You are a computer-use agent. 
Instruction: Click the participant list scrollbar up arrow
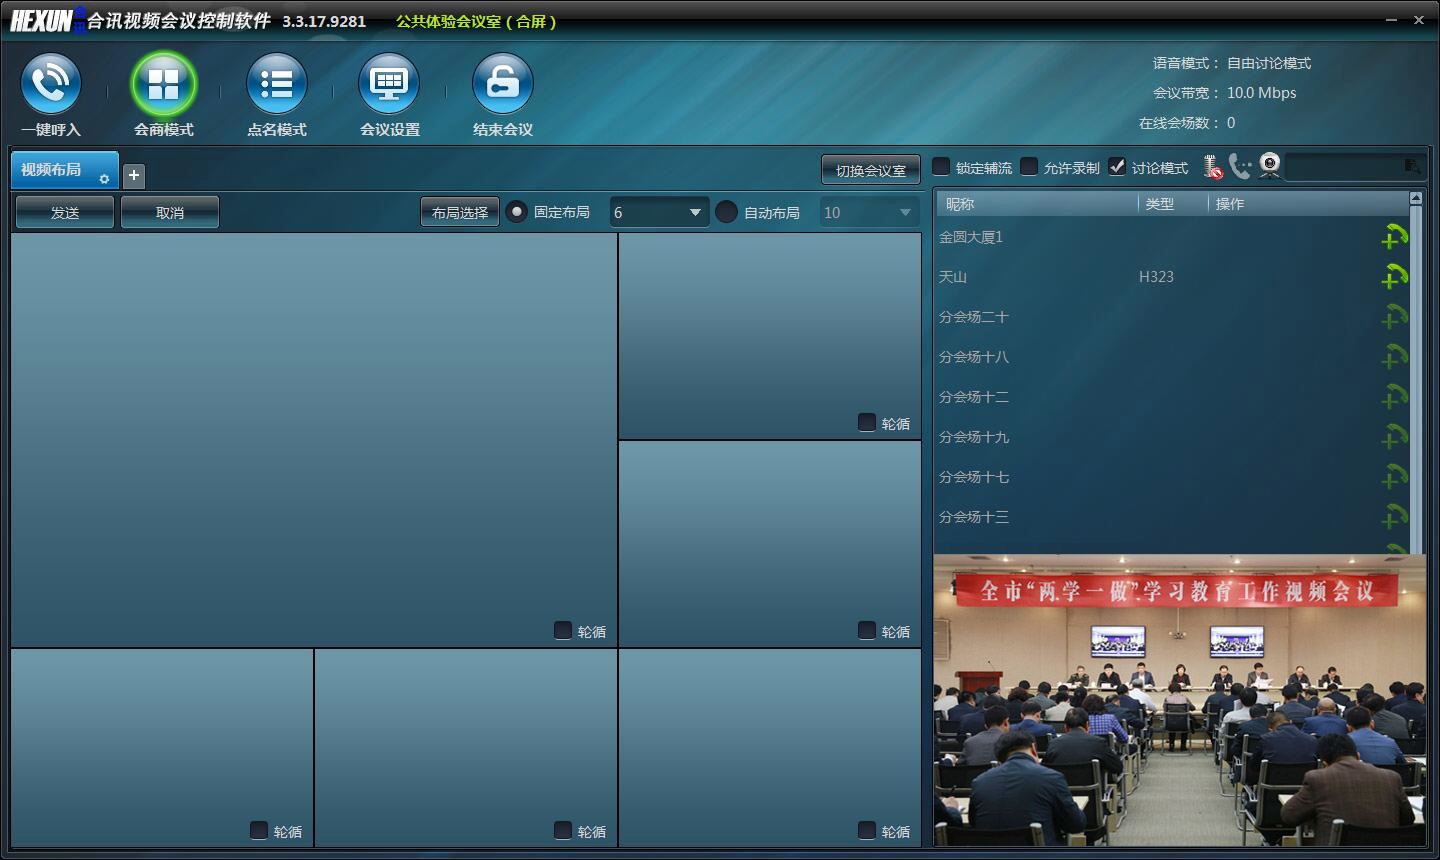click(1415, 198)
